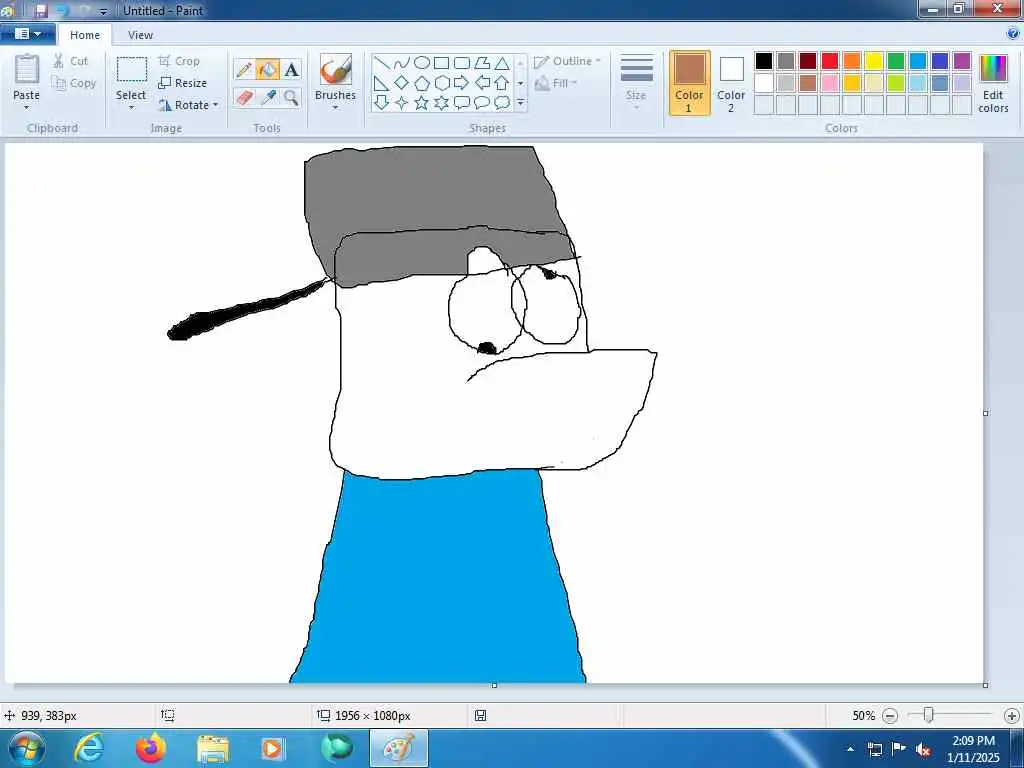Choose the Right triangle shape

point(382,83)
